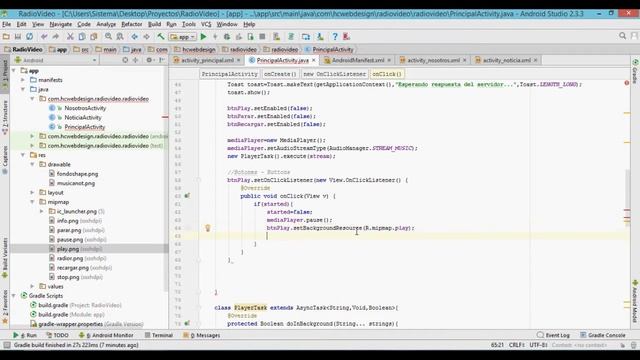Screen dimensions: 640x360
Task: Click the CRLF line separator indicator
Action: tap(516, 345)
